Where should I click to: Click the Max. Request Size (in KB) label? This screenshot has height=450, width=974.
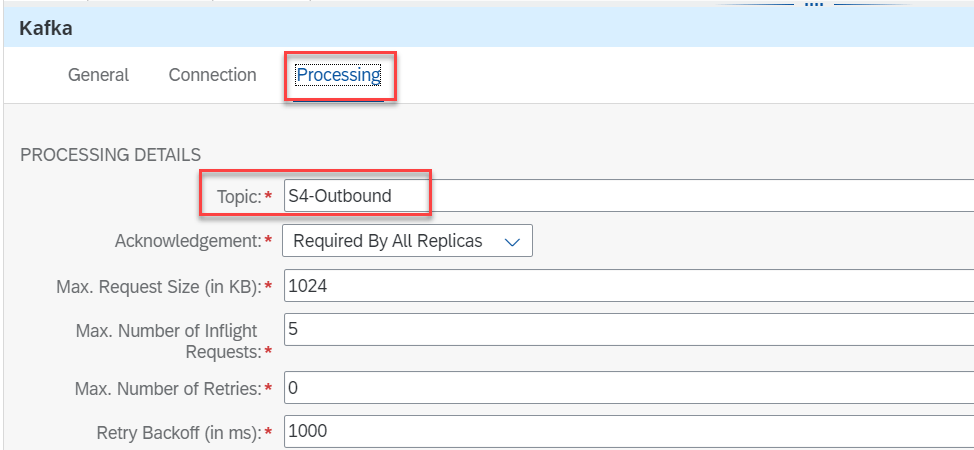pyautogui.click(x=158, y=287)
